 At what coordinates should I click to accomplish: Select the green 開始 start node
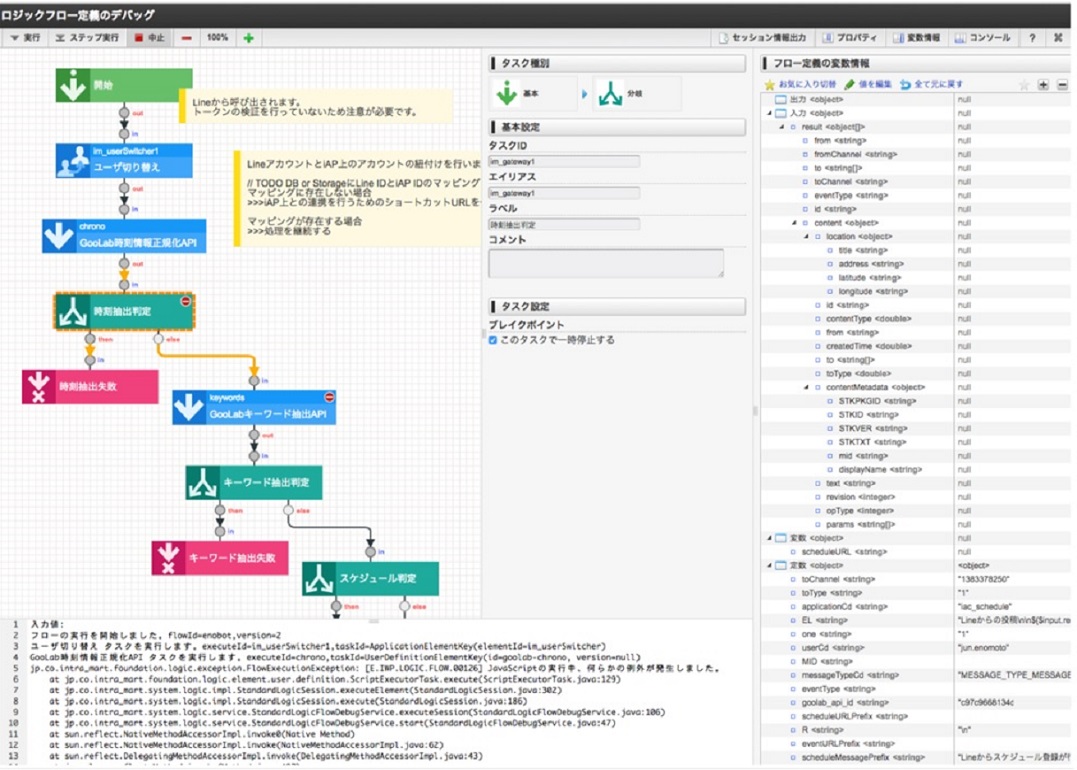(x=109, y=86)
